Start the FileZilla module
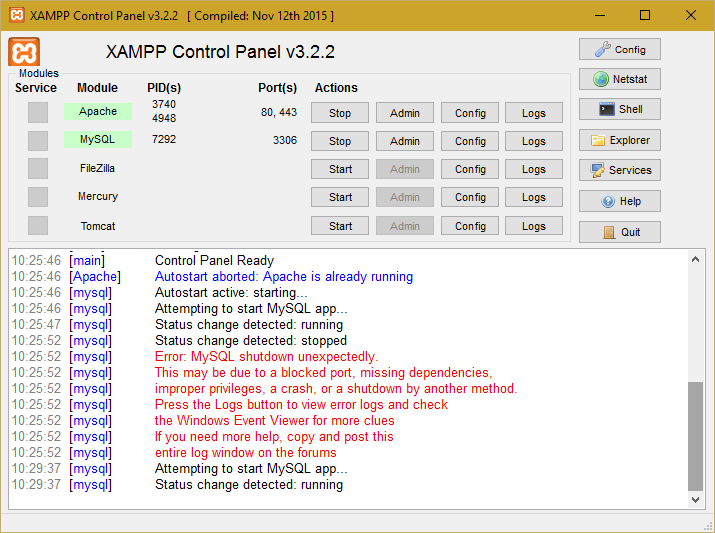 [340, 169]
